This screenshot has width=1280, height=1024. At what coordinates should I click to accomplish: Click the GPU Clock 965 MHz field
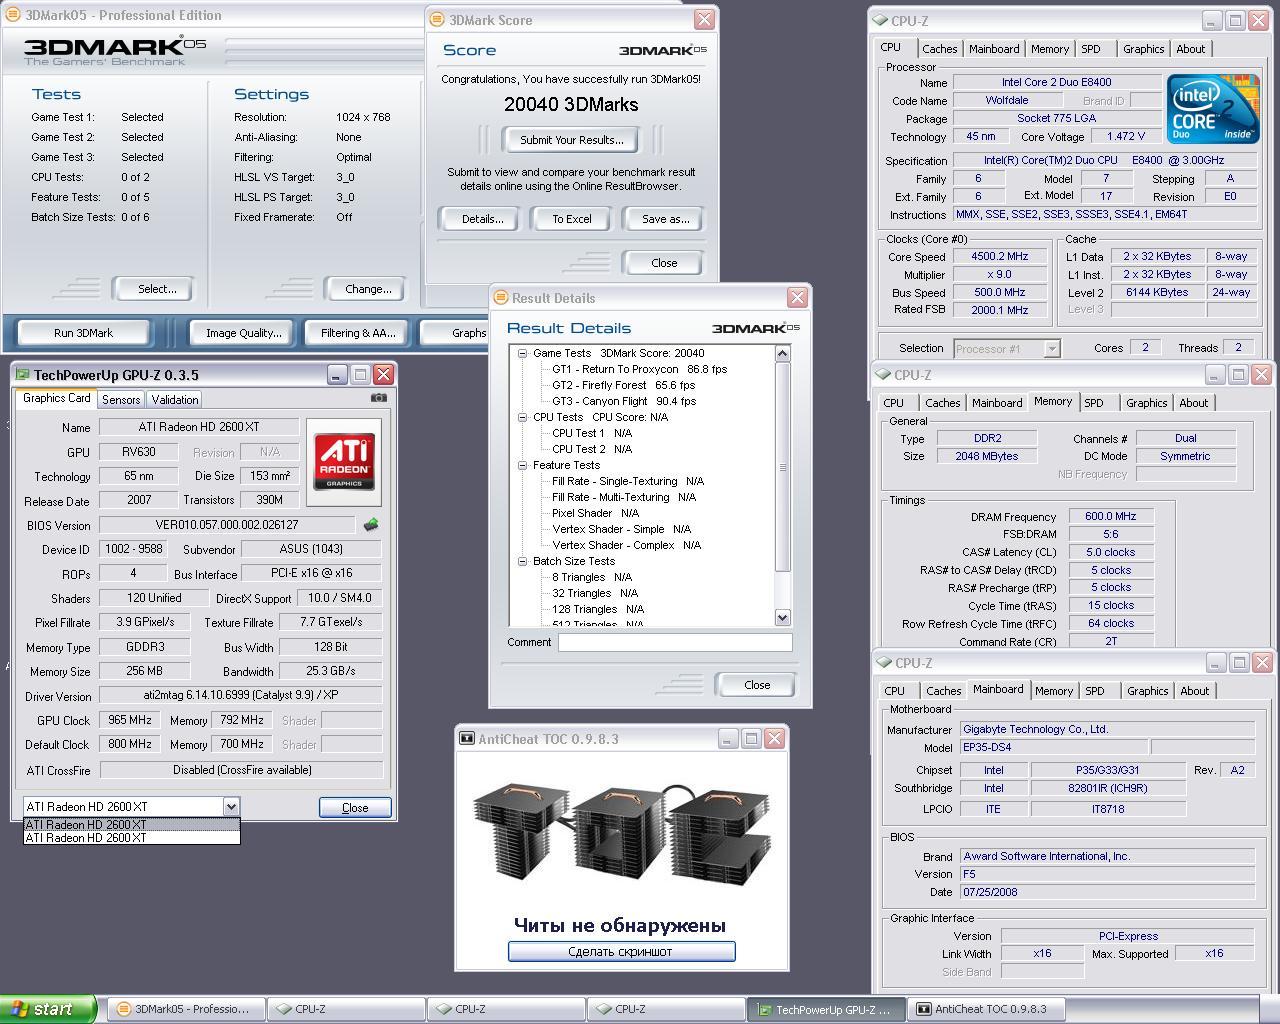click(130, 720)
